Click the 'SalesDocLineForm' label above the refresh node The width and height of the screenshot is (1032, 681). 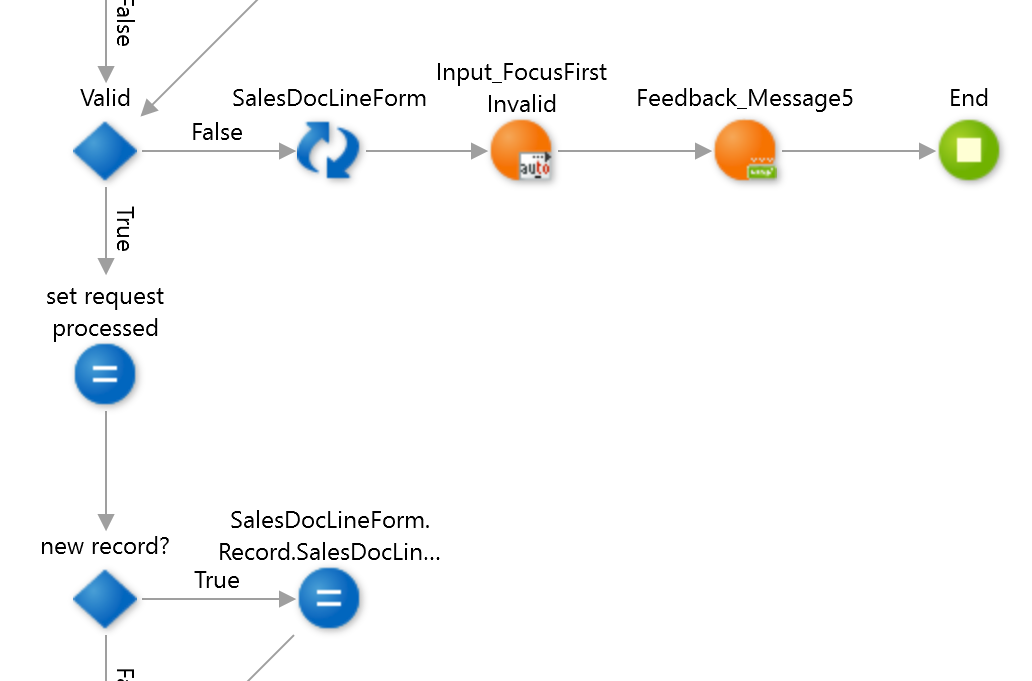[x=329, y=98]
